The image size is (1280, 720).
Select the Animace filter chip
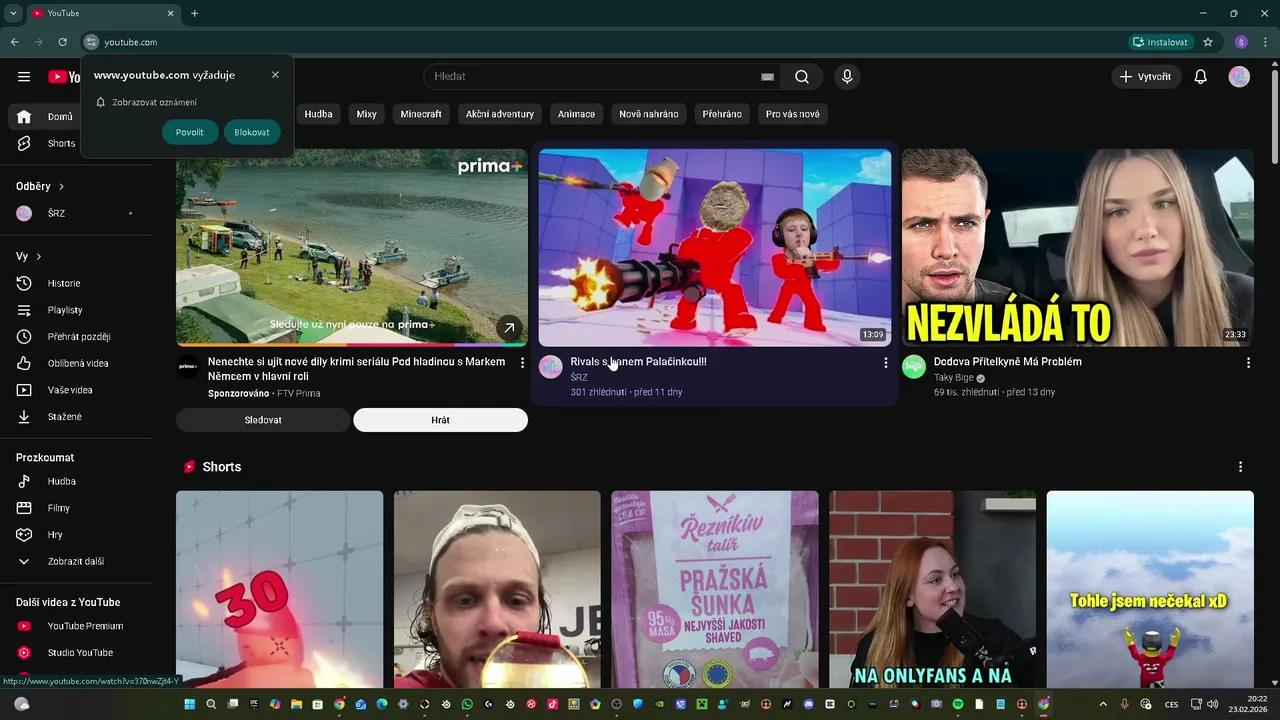point(576,114)
